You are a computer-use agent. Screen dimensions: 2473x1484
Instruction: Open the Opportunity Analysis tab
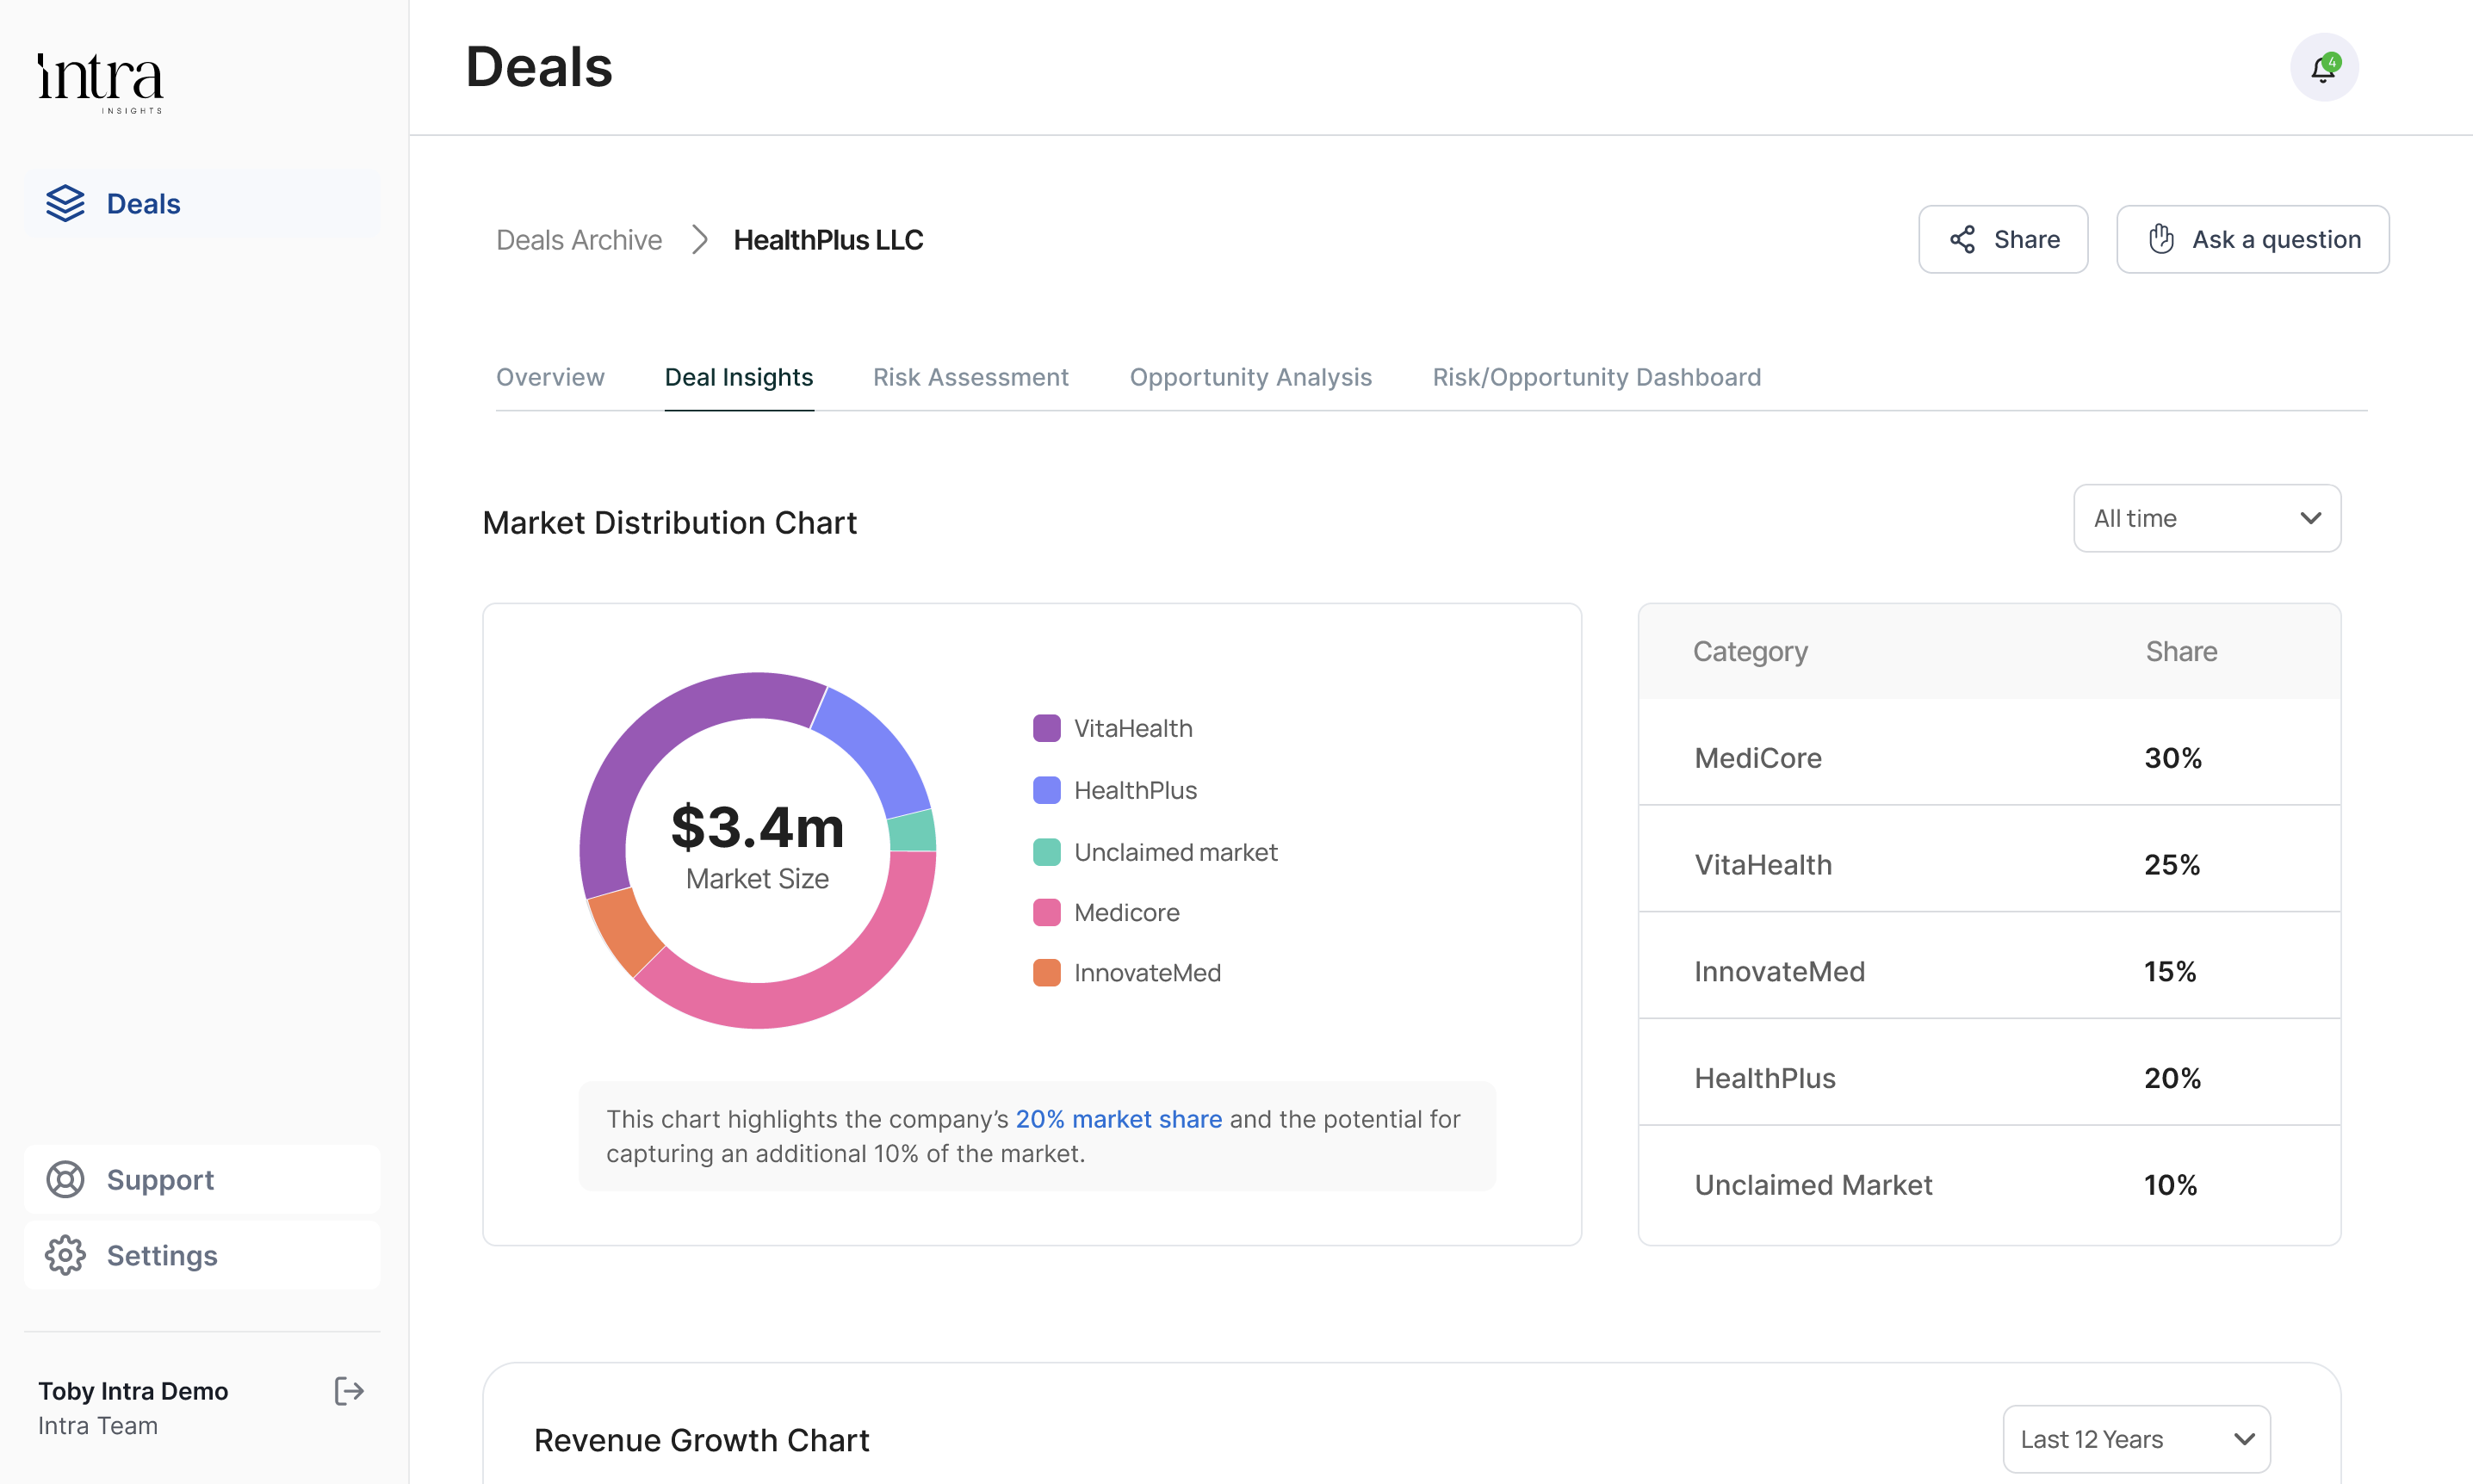point(1250,377)
